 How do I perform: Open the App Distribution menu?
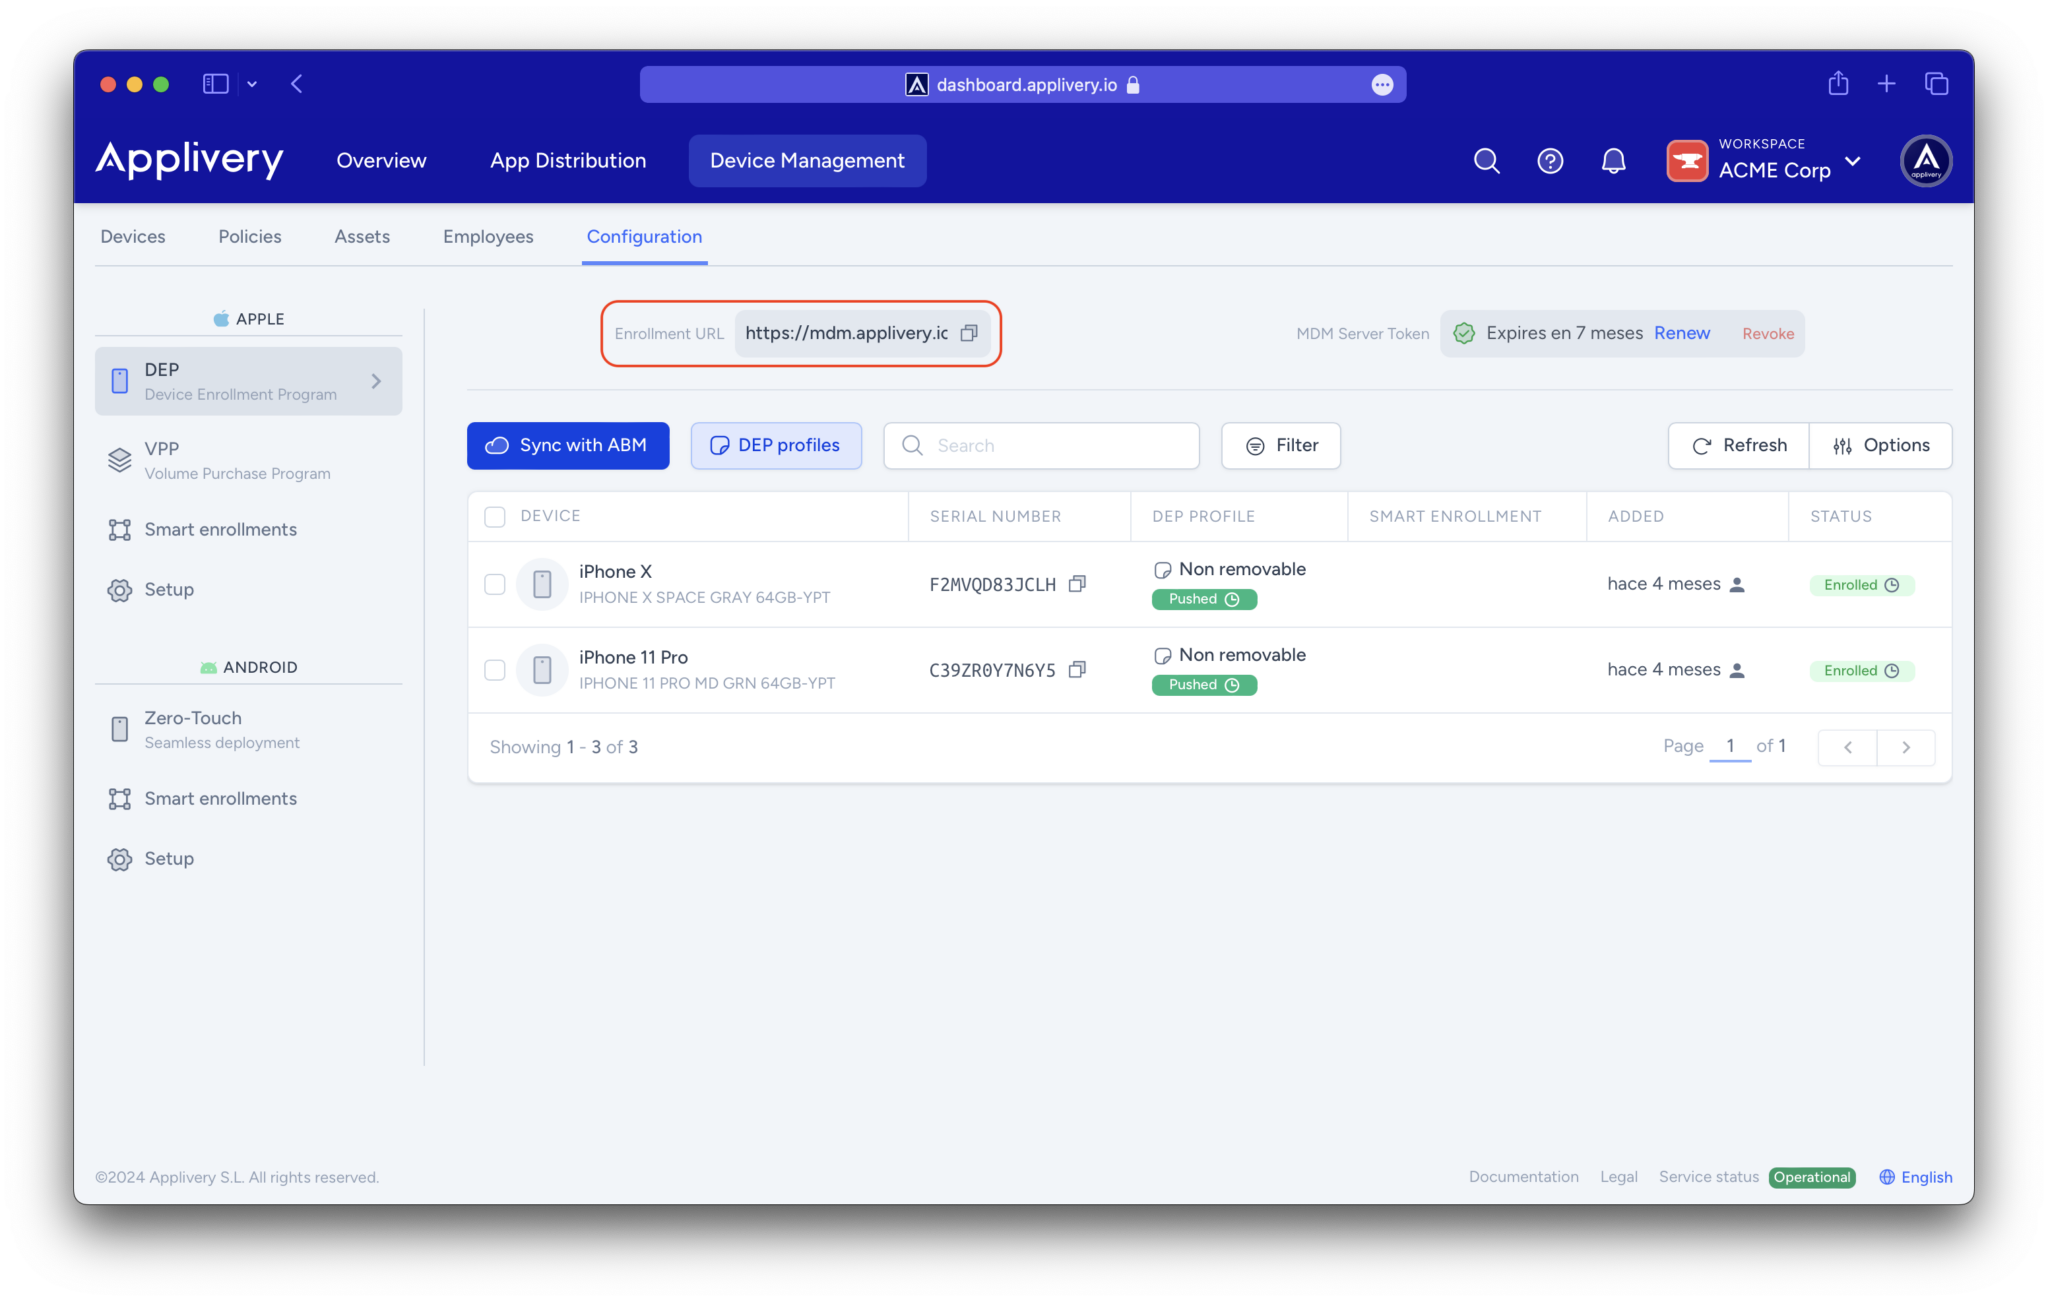coord(568,161)
